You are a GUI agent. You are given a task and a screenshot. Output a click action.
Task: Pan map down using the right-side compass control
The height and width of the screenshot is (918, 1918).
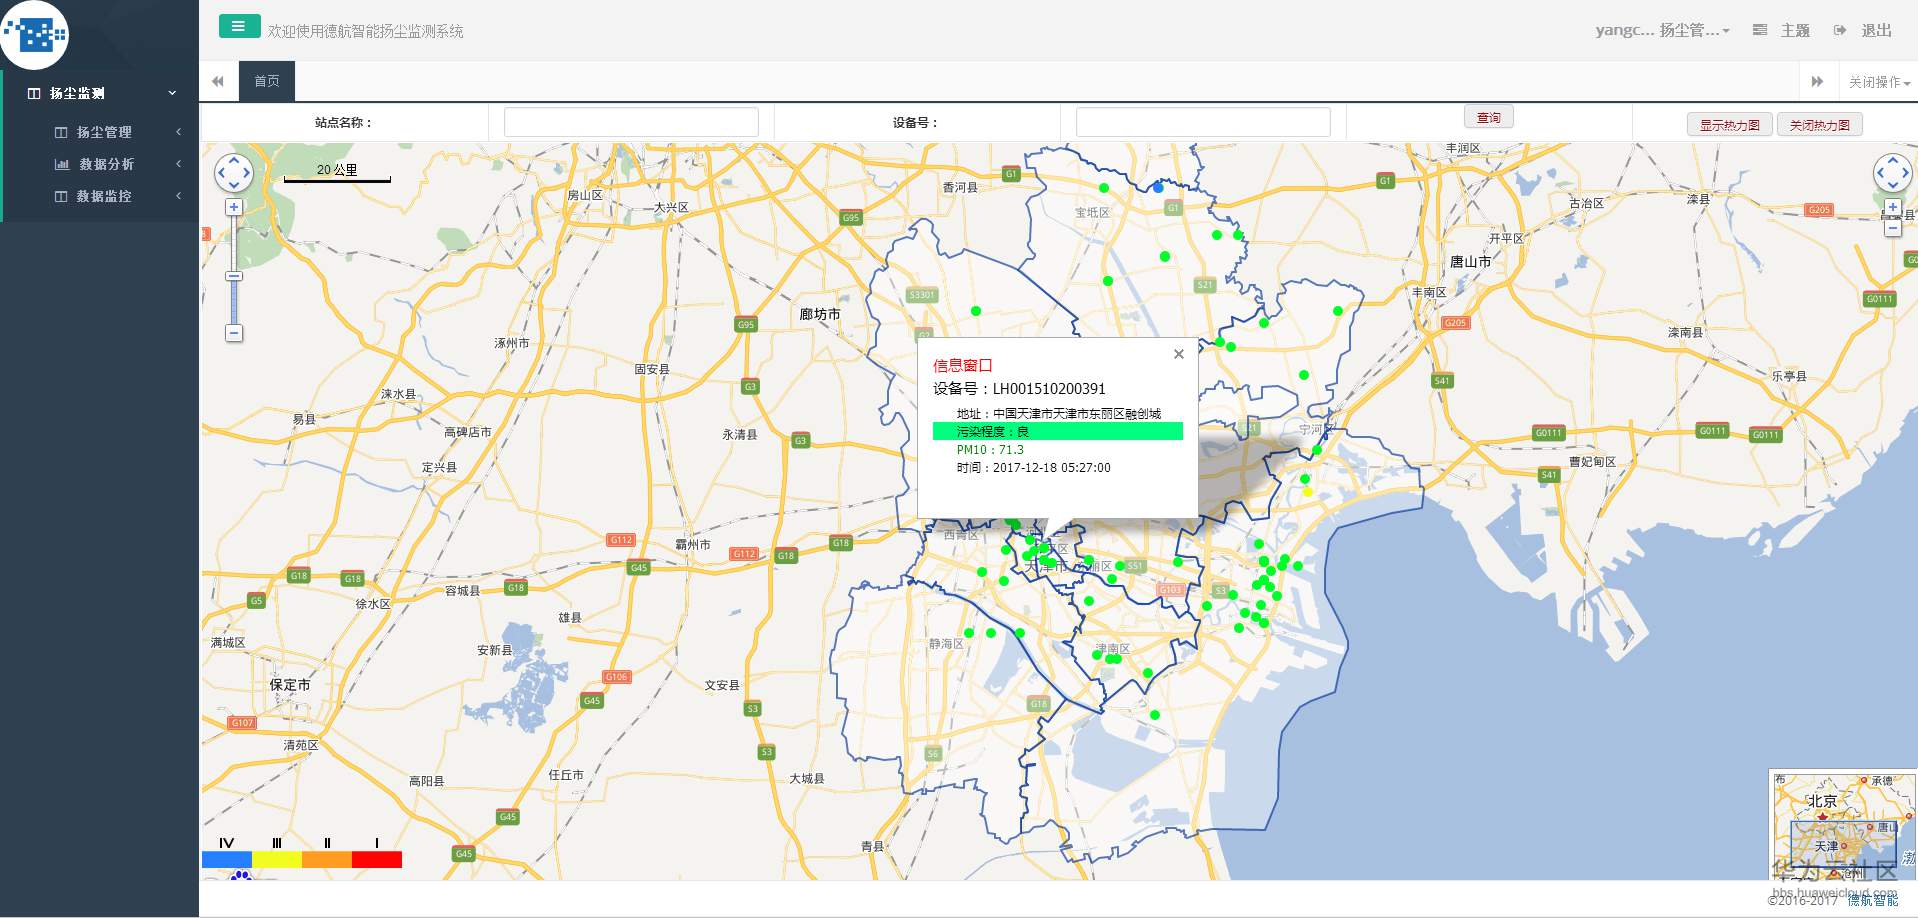[1892, 185]
